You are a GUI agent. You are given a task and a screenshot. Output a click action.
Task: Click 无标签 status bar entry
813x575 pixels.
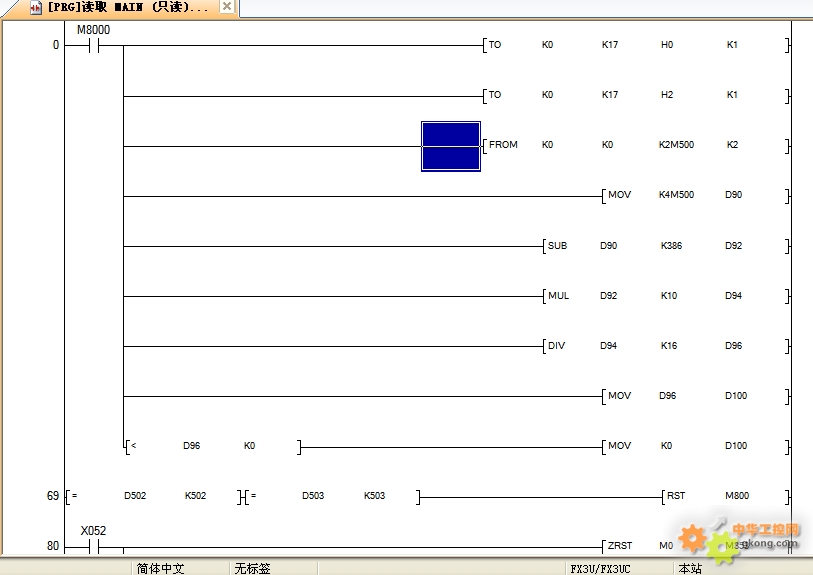tap(253, 569)
